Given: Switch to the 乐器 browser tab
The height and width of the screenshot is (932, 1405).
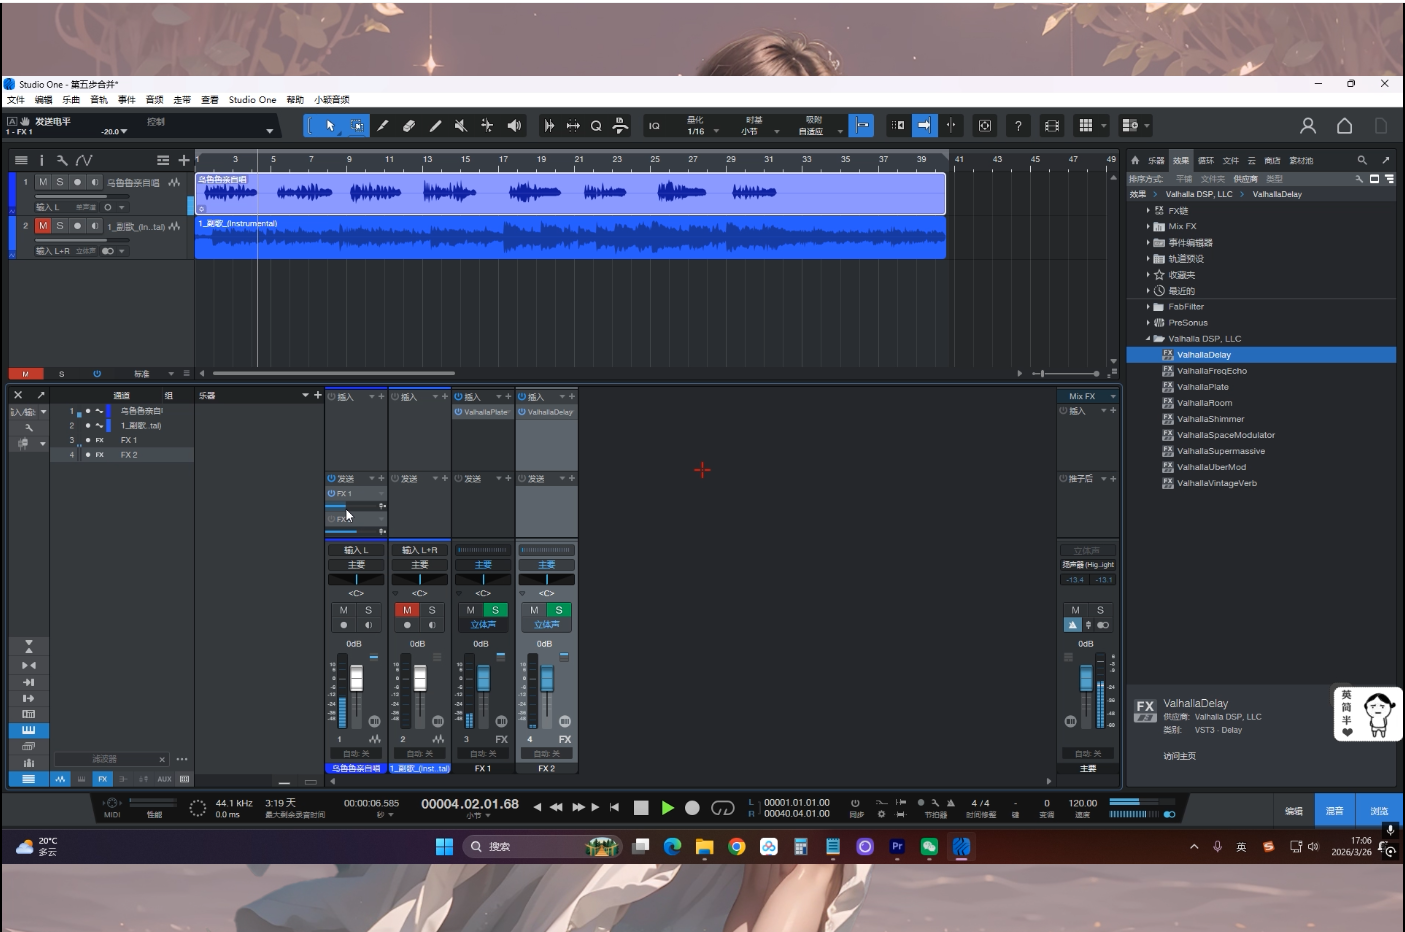Looking at the screenshot, I should coord(1156,160).
